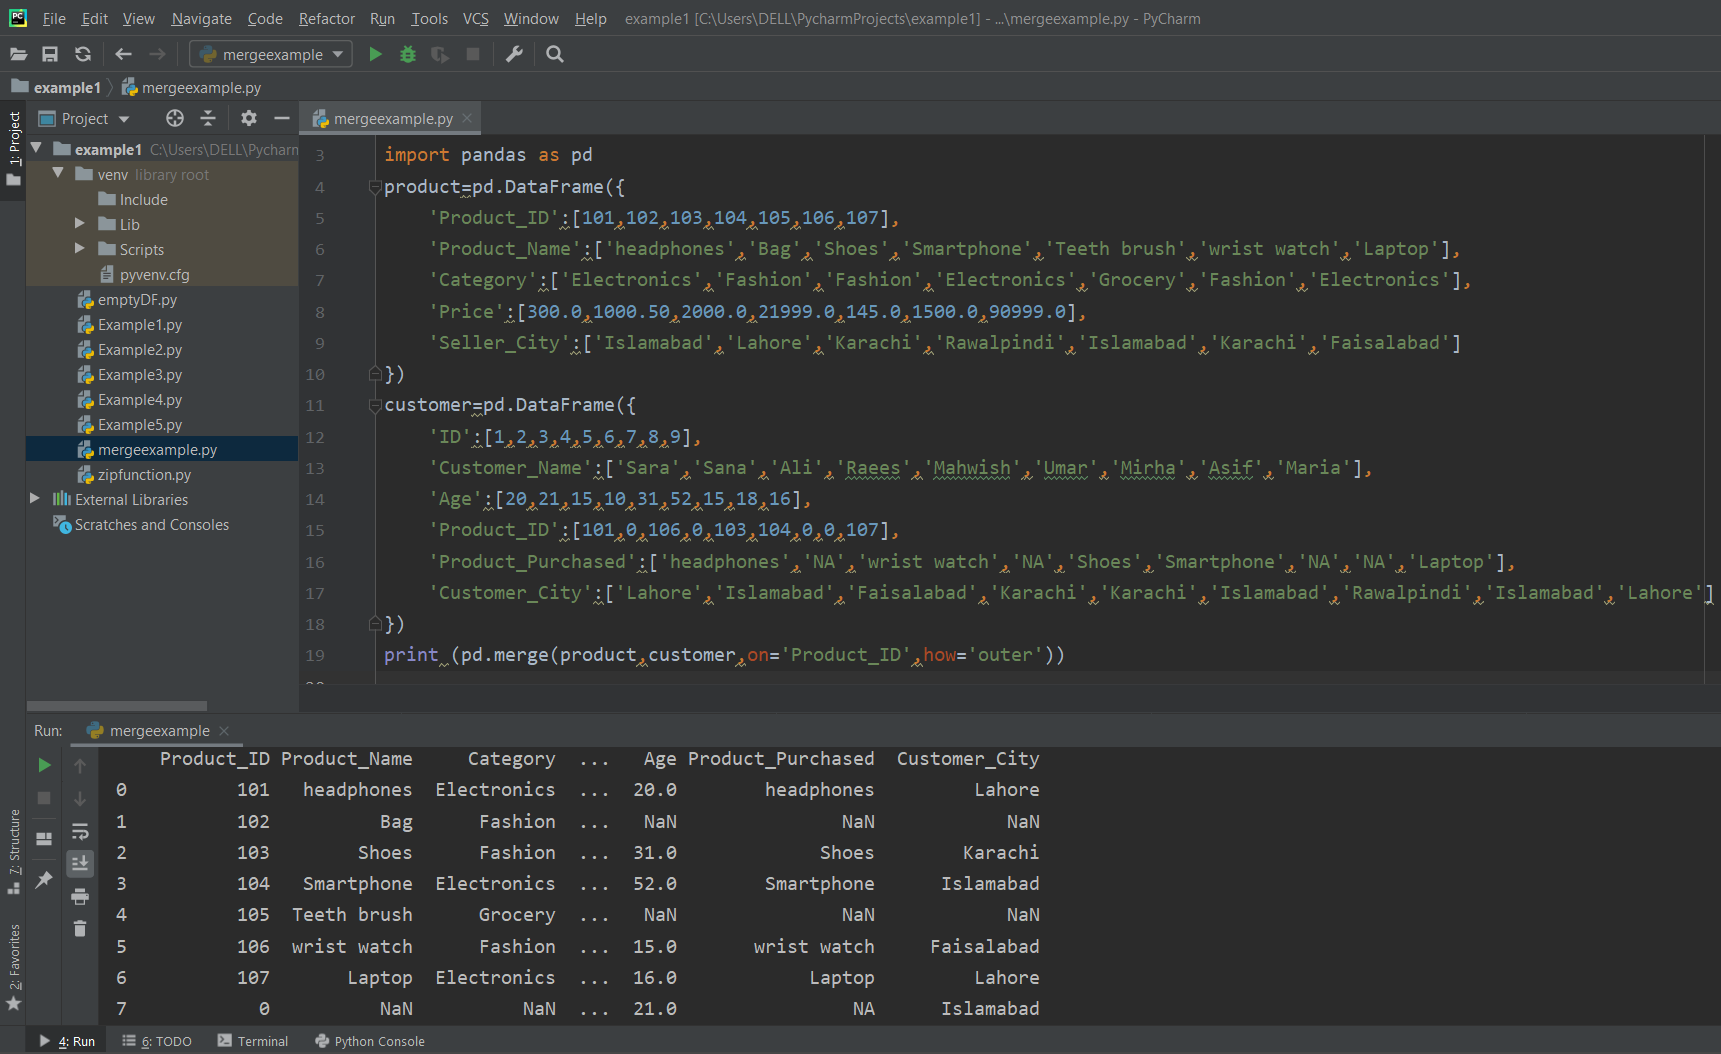
Task: Expand the Lib folder in tree
Action: [x=80, y=224]
